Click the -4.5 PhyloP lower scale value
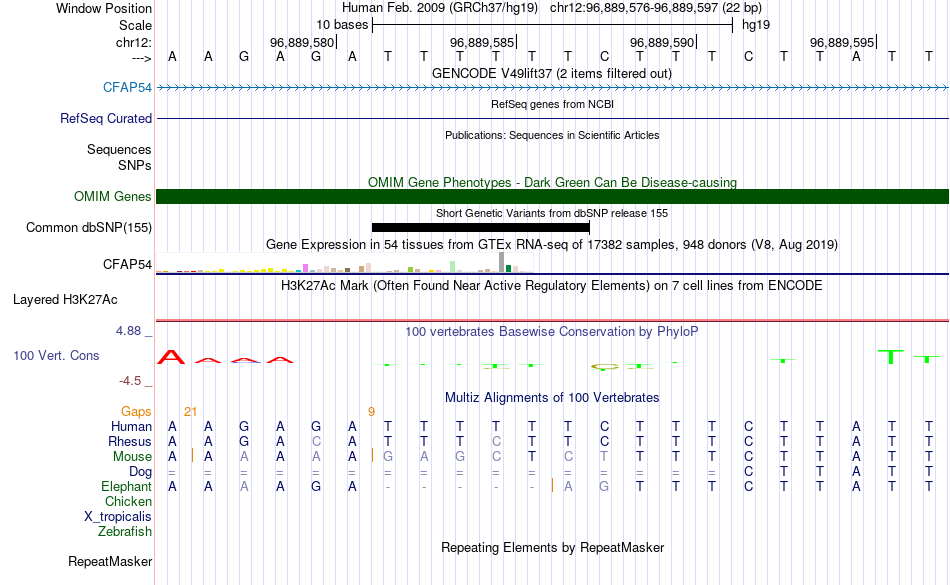The height and width of the screenshot is (585, 950). [130, 381]
